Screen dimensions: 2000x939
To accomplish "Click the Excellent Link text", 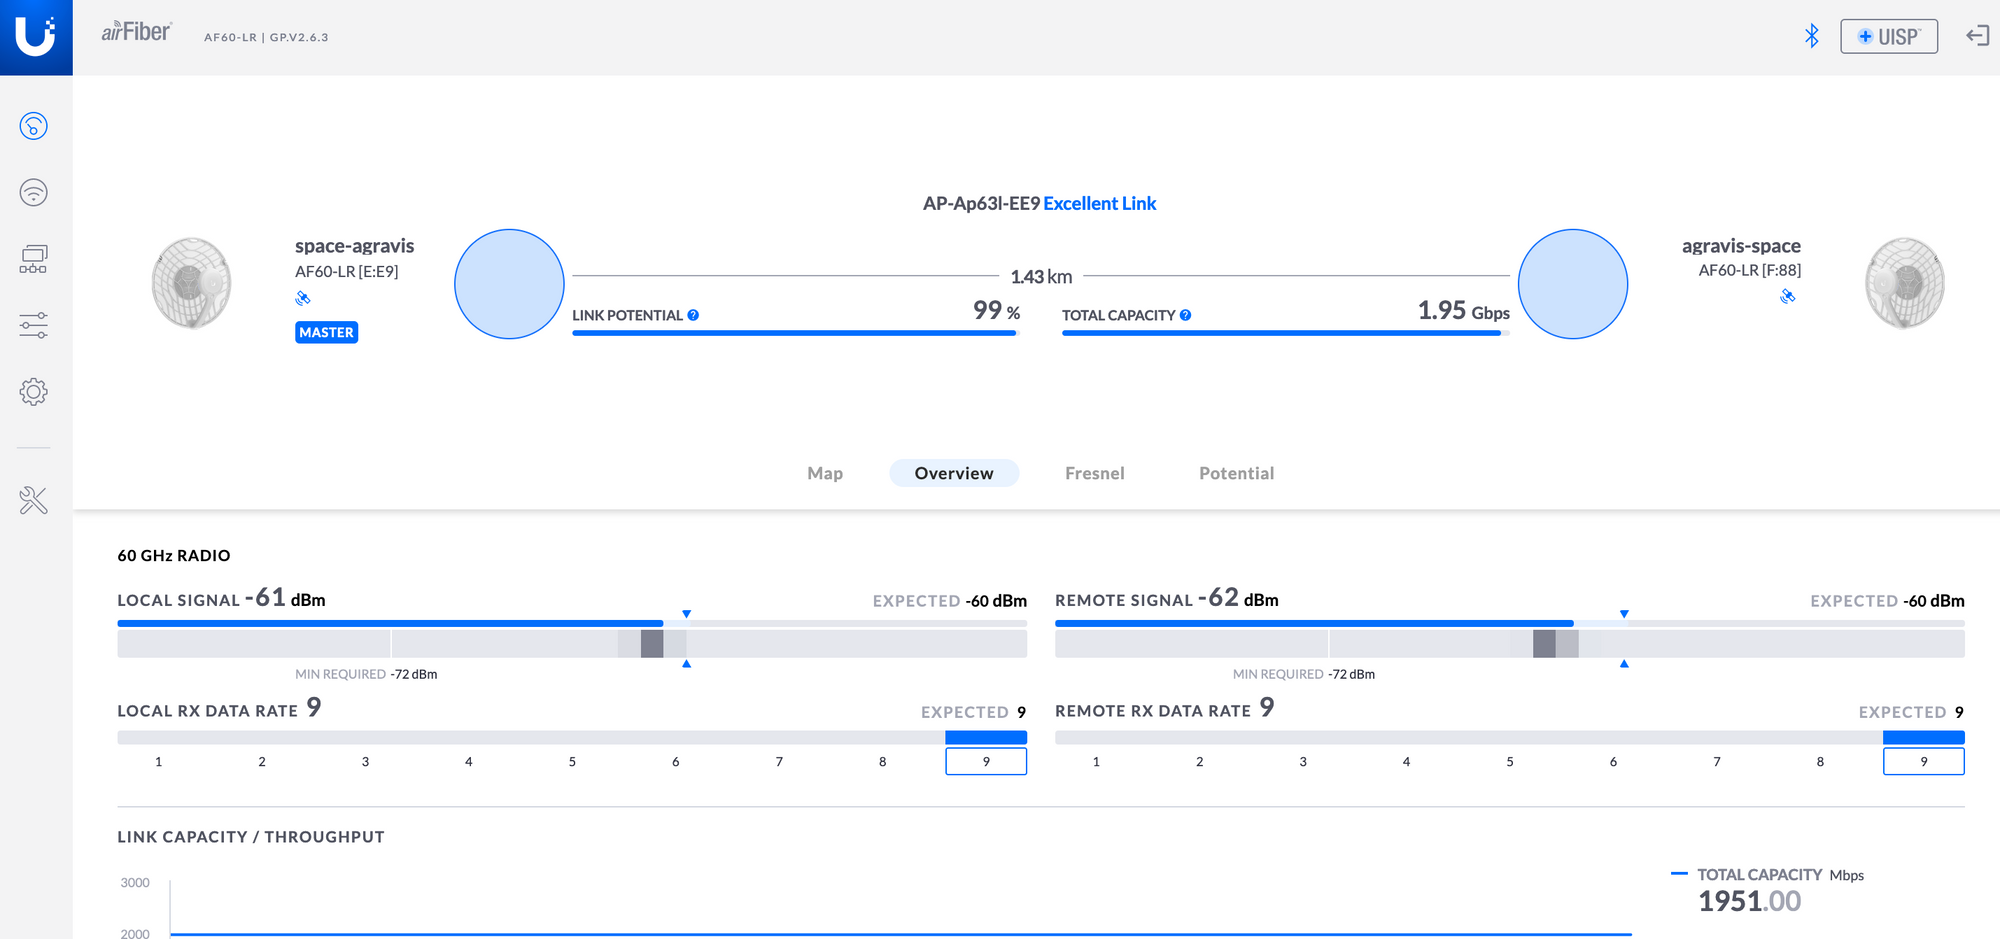I will click(1100, 203).
